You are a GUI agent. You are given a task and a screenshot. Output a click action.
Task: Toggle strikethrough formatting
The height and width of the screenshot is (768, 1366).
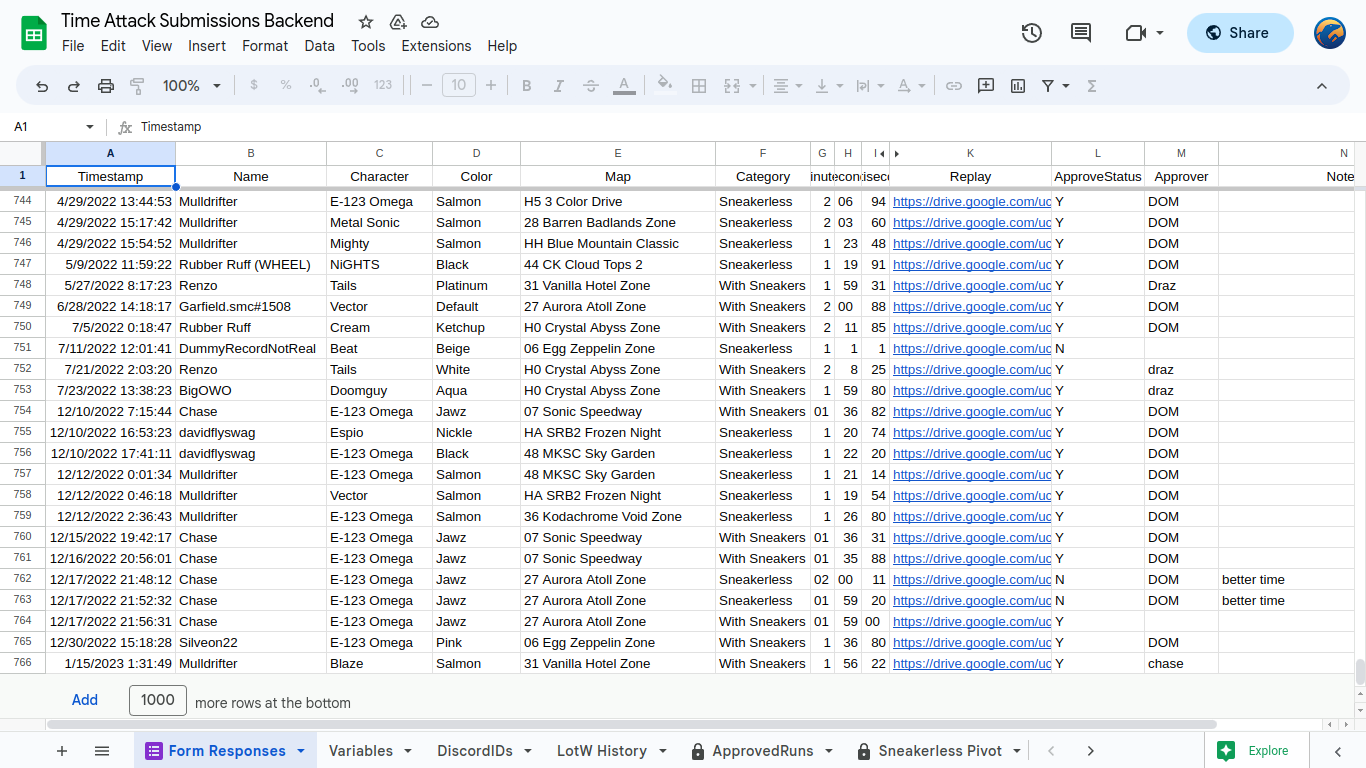pos(591,86)
